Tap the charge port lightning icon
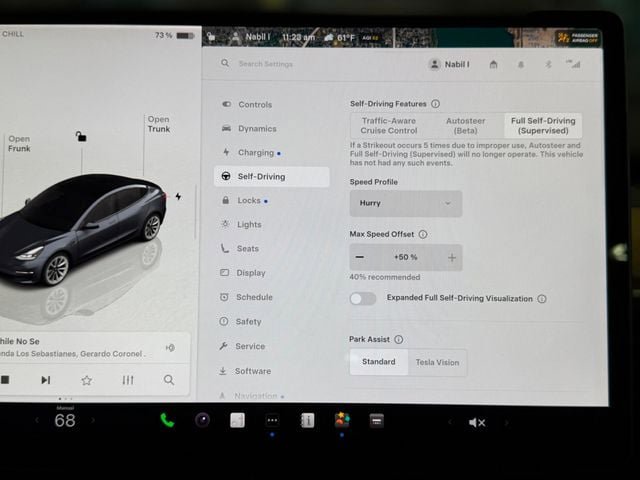 click(178, 196)
